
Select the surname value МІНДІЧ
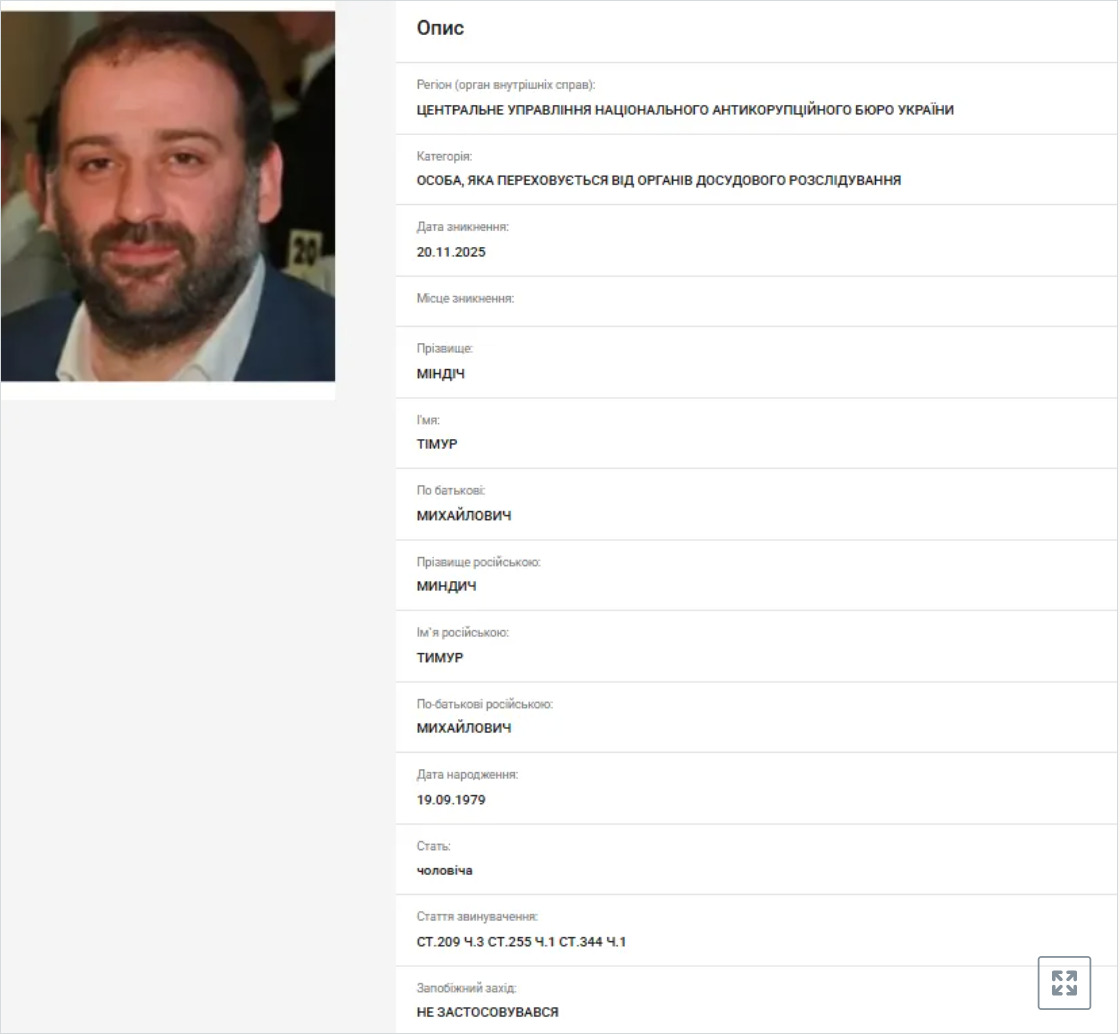click(440, 373)
